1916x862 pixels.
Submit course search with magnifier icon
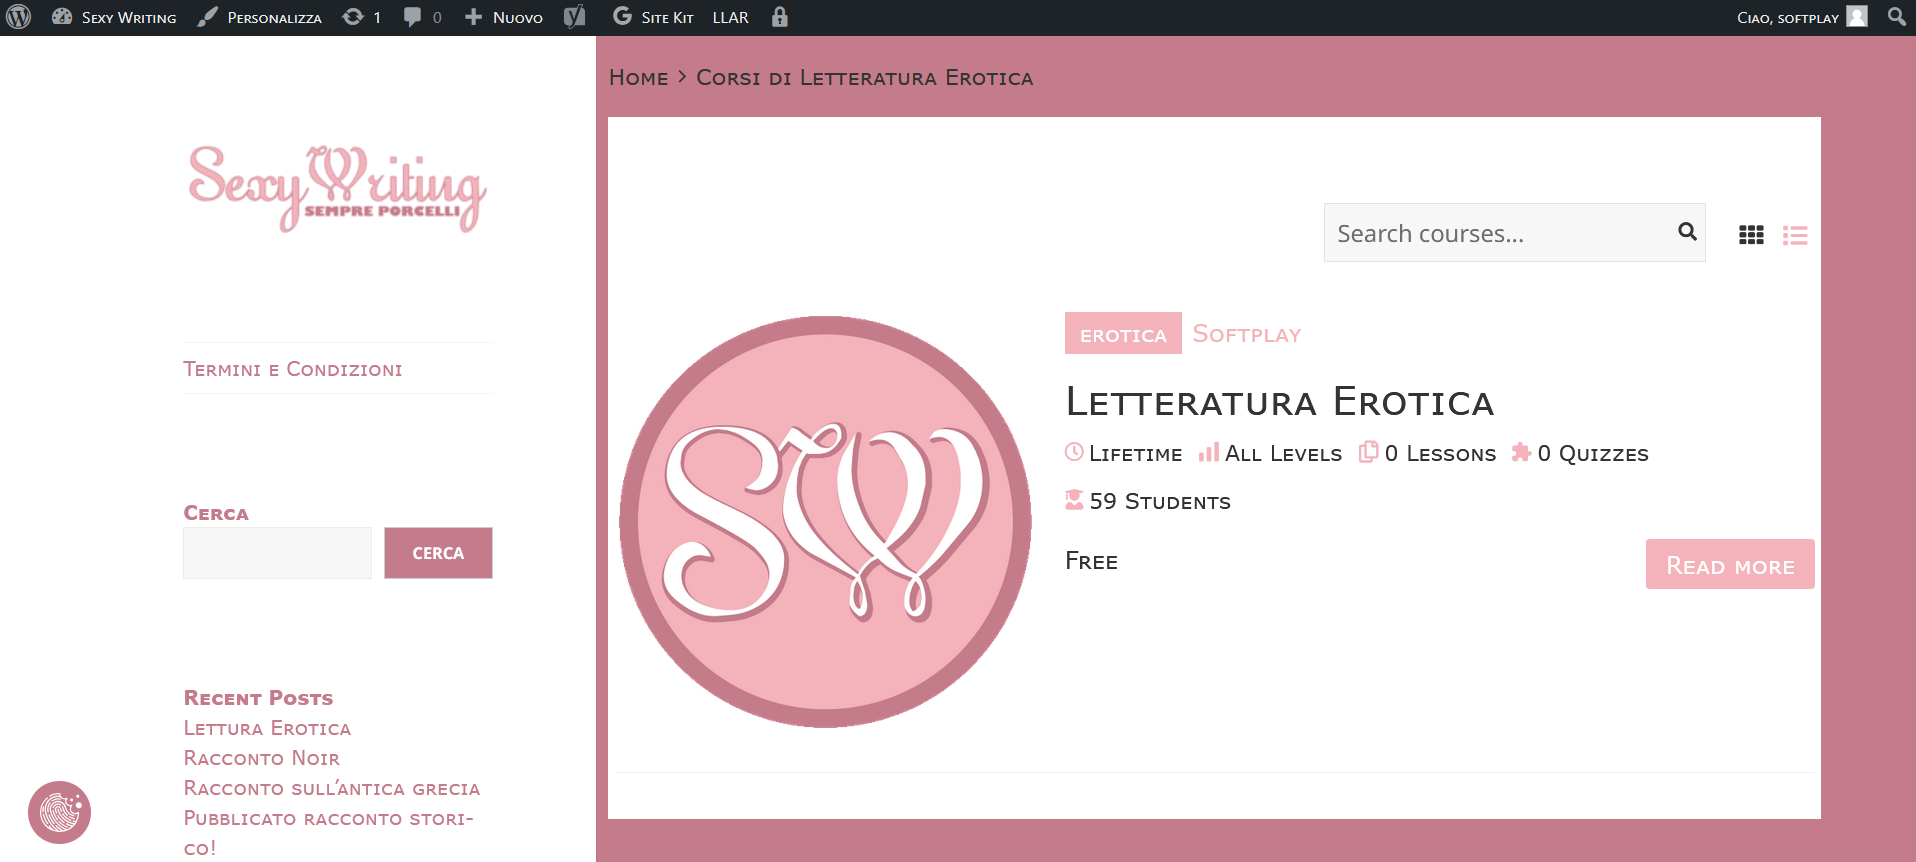click(1687, 232)
